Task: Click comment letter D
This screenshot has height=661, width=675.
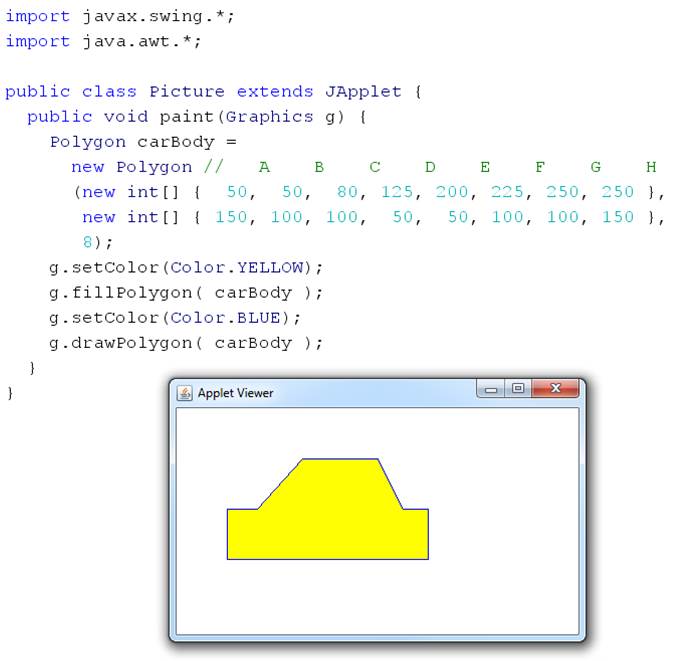Action: [x=430, y=167]
